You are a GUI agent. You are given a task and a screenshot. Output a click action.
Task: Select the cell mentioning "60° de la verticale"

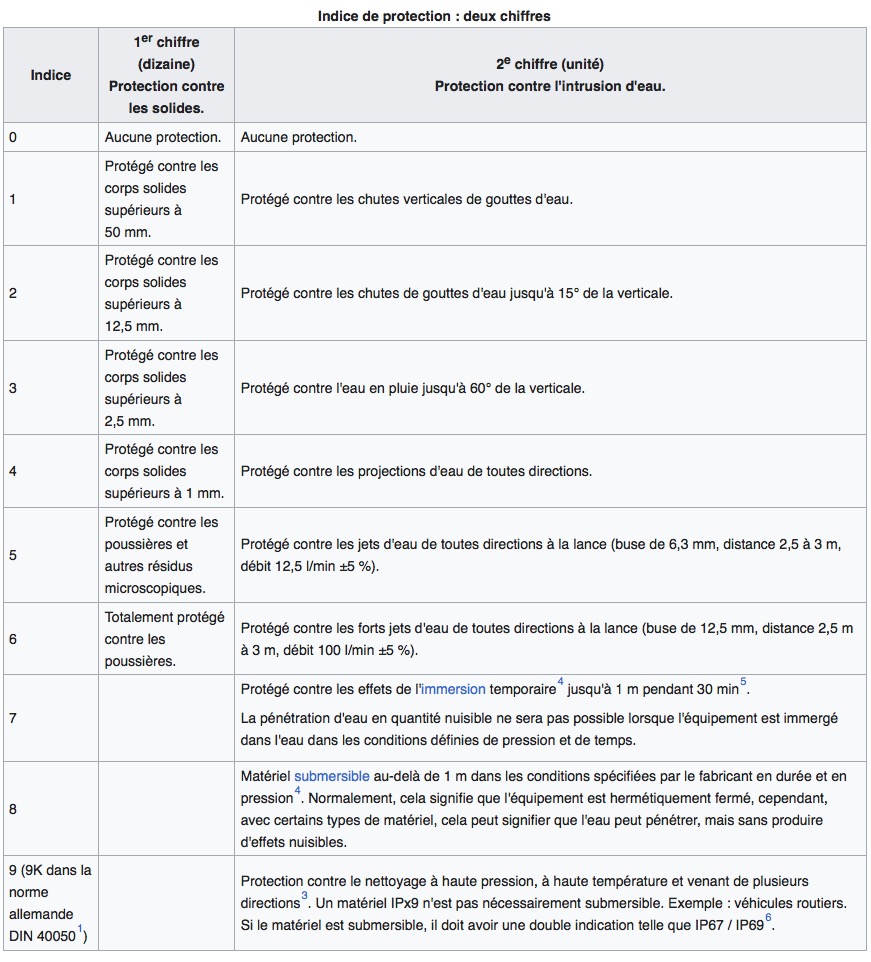[550, 388]
